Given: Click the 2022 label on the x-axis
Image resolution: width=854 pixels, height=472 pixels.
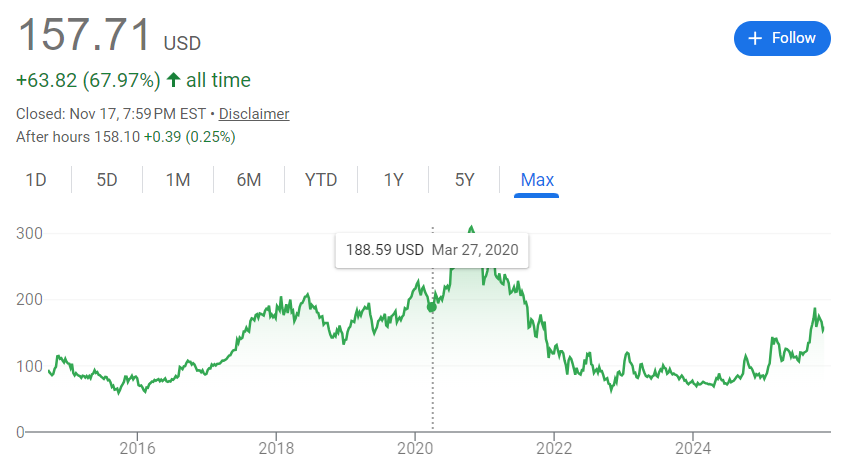Looking at the screenshot, I should pyautogui.click(x=554, y=447).
